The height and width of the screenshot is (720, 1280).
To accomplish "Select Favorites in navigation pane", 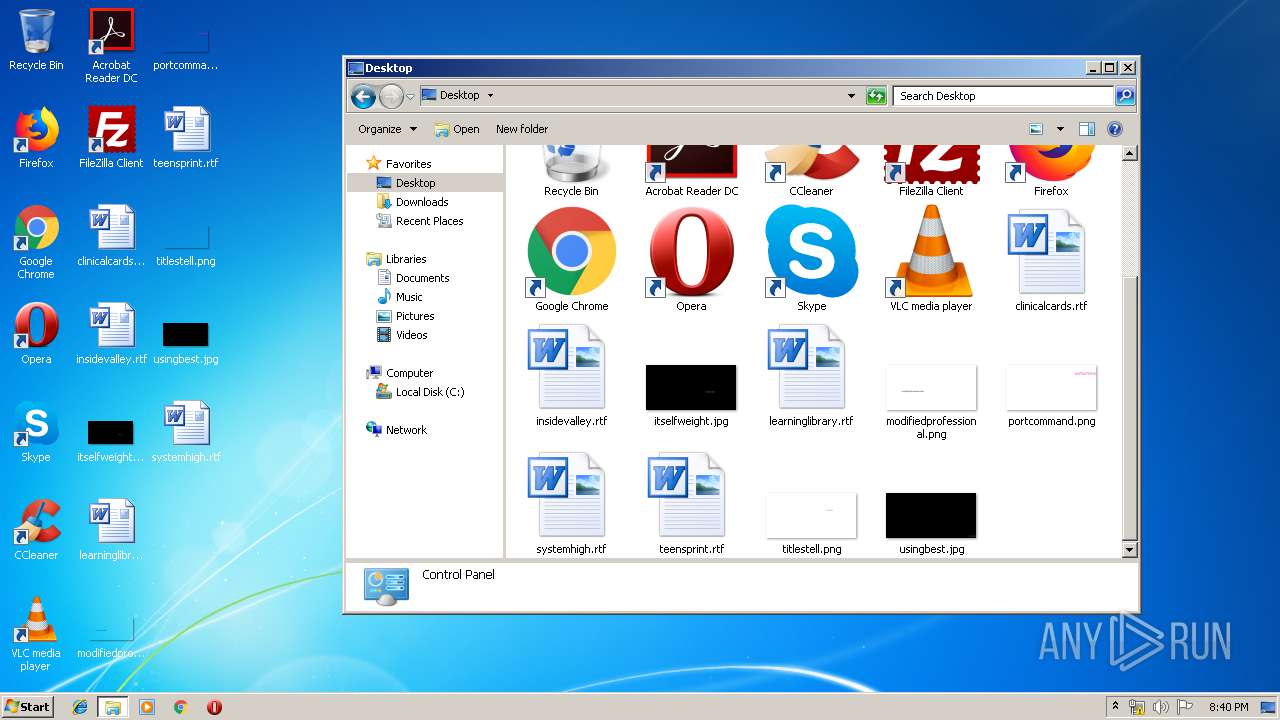I will [x=398, y=164].
